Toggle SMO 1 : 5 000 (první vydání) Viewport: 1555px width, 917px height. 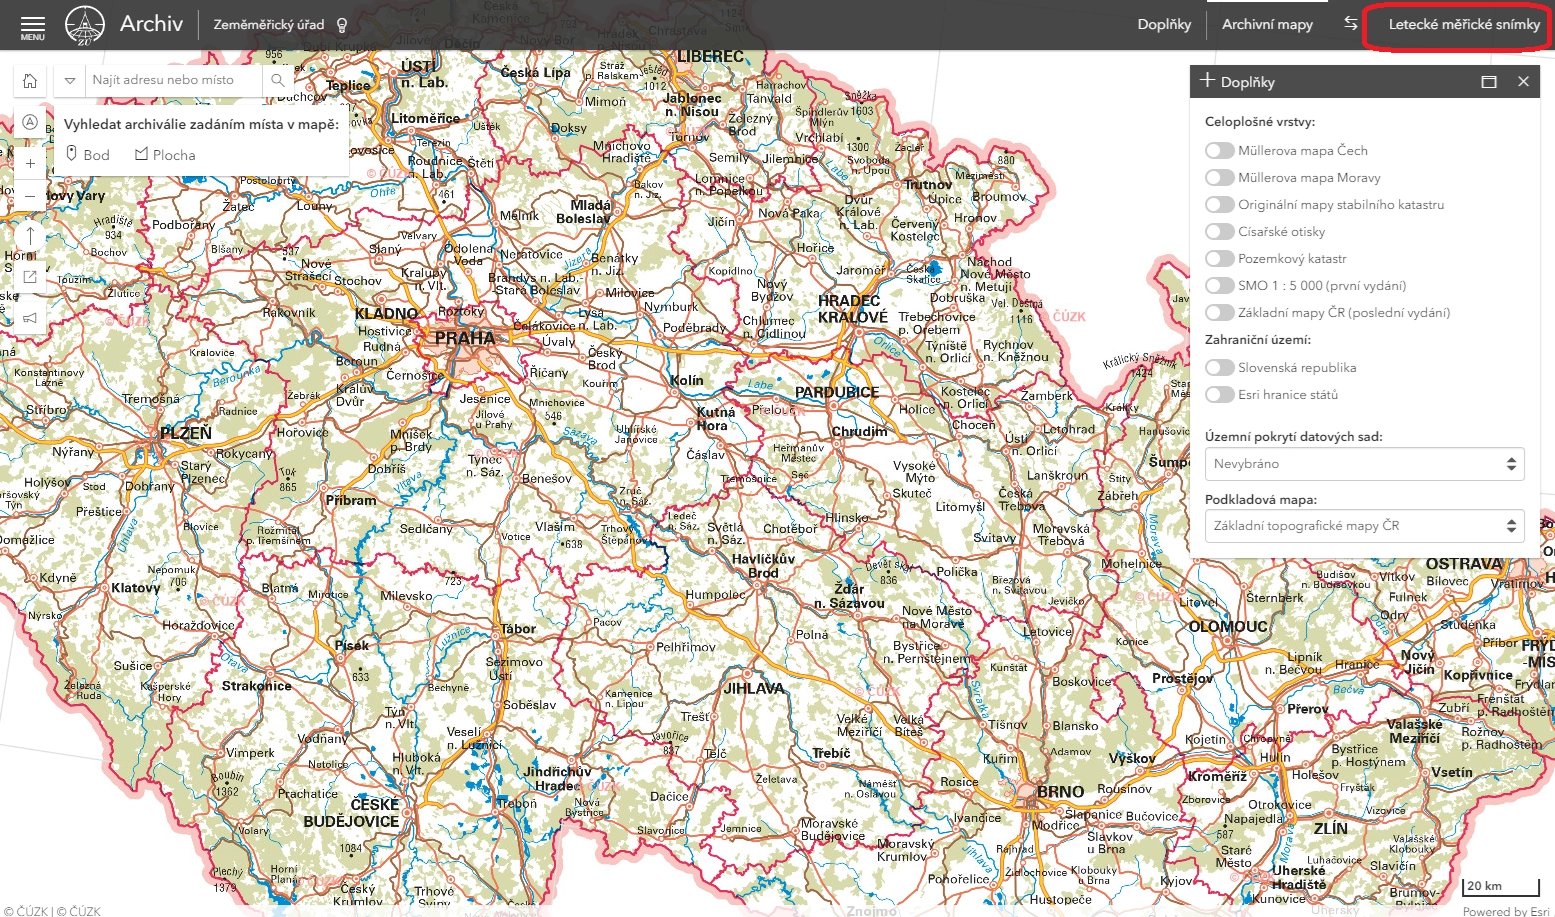point(1219,285)
